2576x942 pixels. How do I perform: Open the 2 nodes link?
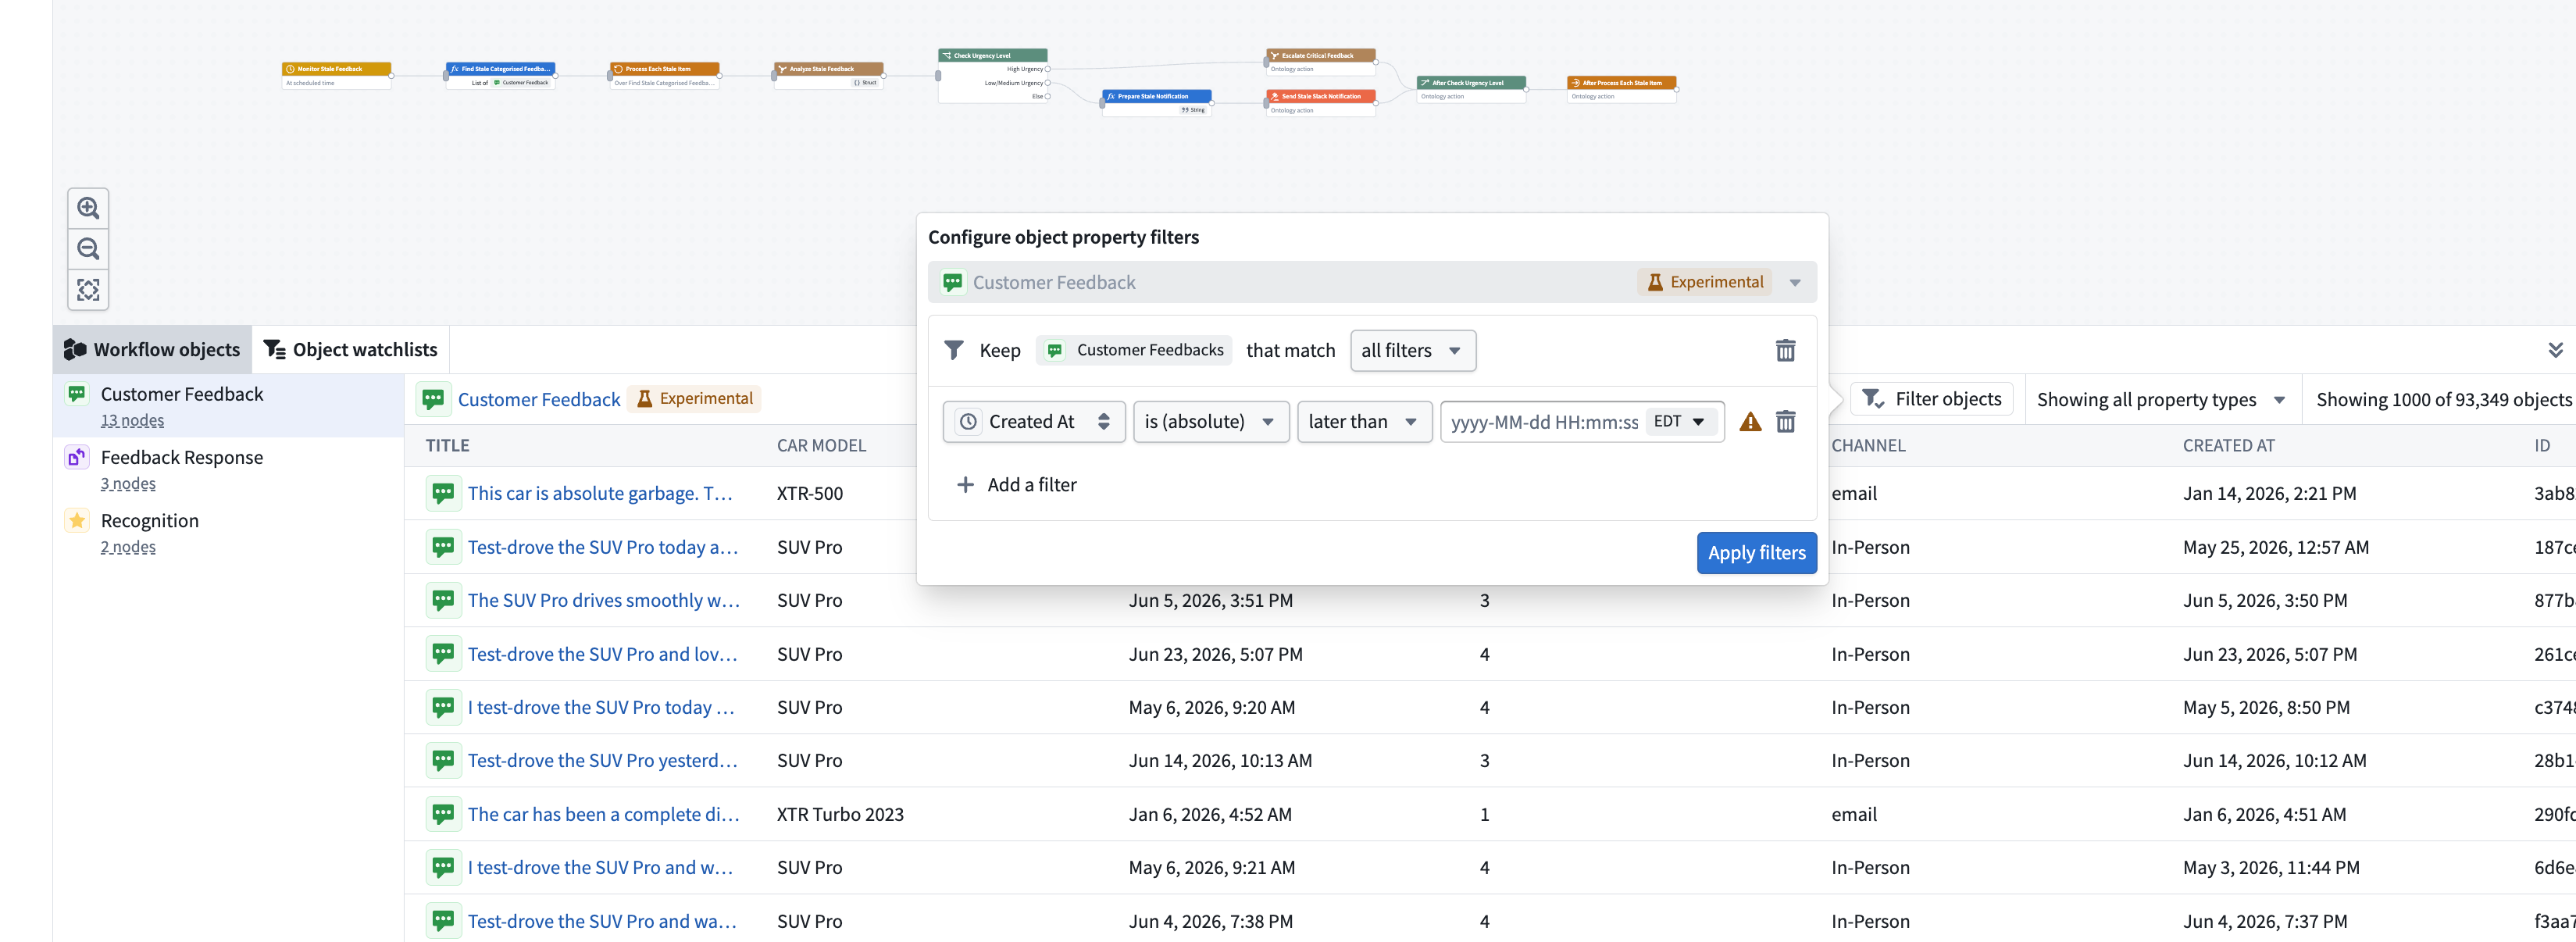pyautogui.click(x=128, y=546)
